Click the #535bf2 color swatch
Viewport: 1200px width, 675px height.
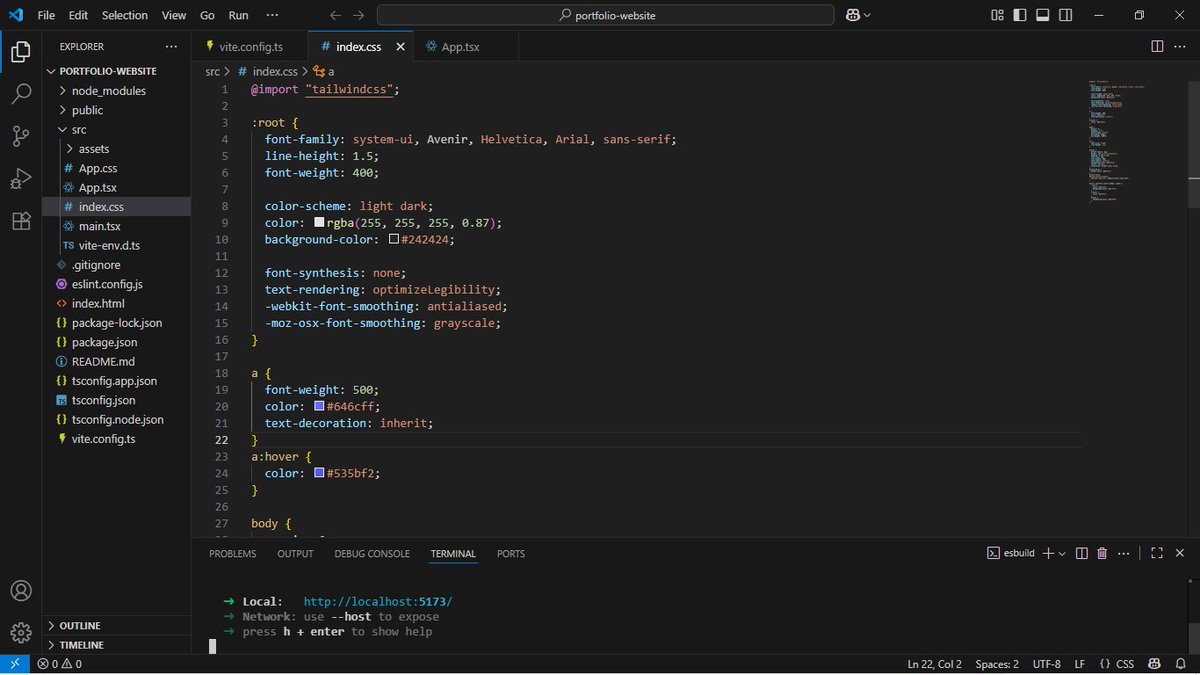pyautogui.click(x=319, y=473)
